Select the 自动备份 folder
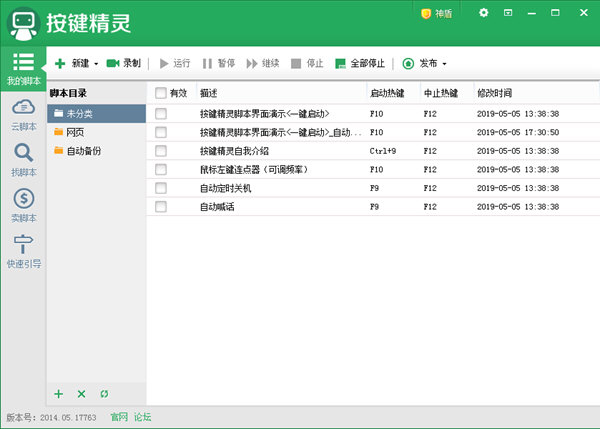Screen dimensions: 600x429 point(82,151)
